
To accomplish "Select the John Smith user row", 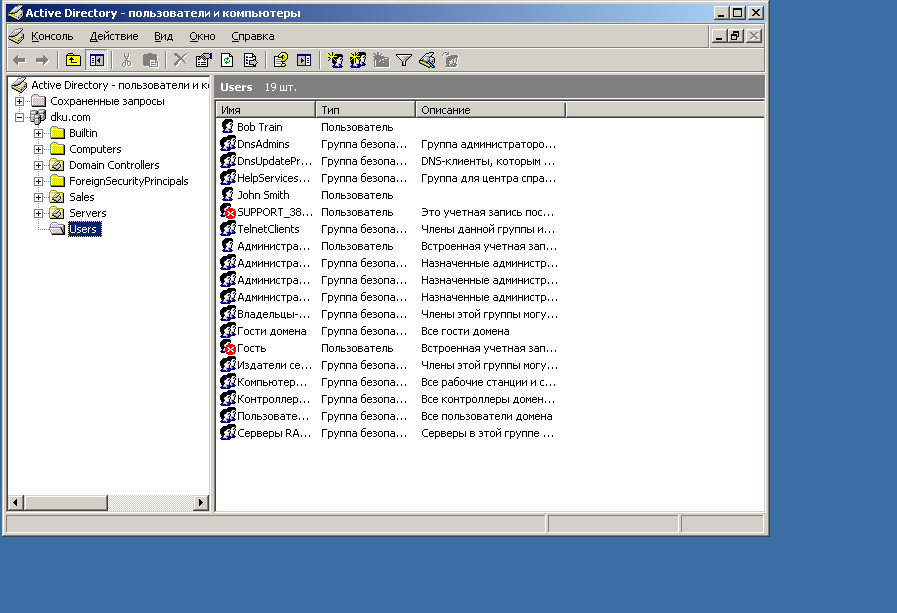I will 388,195.
